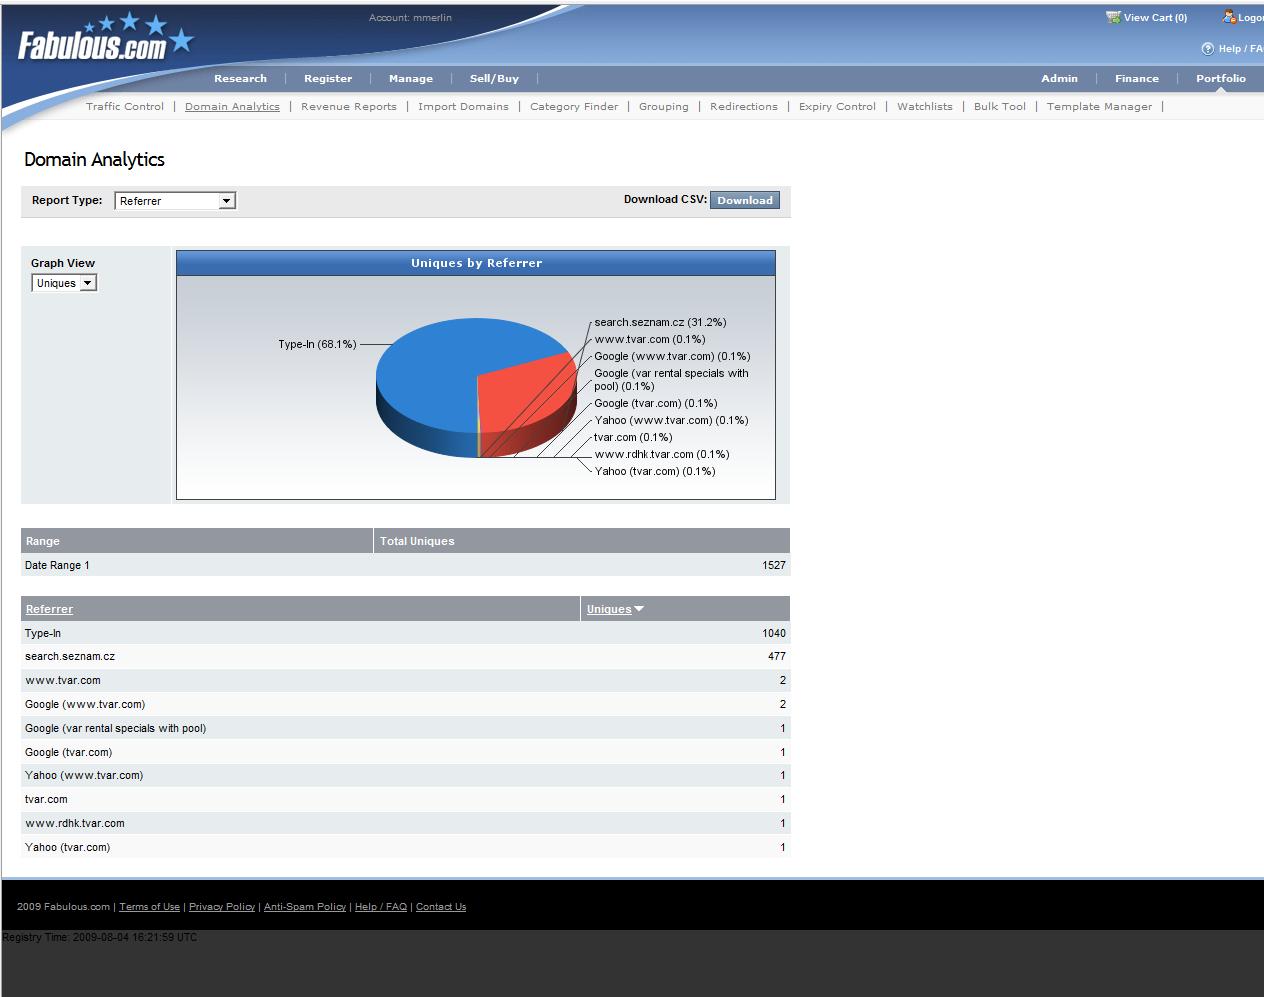
Task: Click the Download CSV button
Action: (745, 200)
